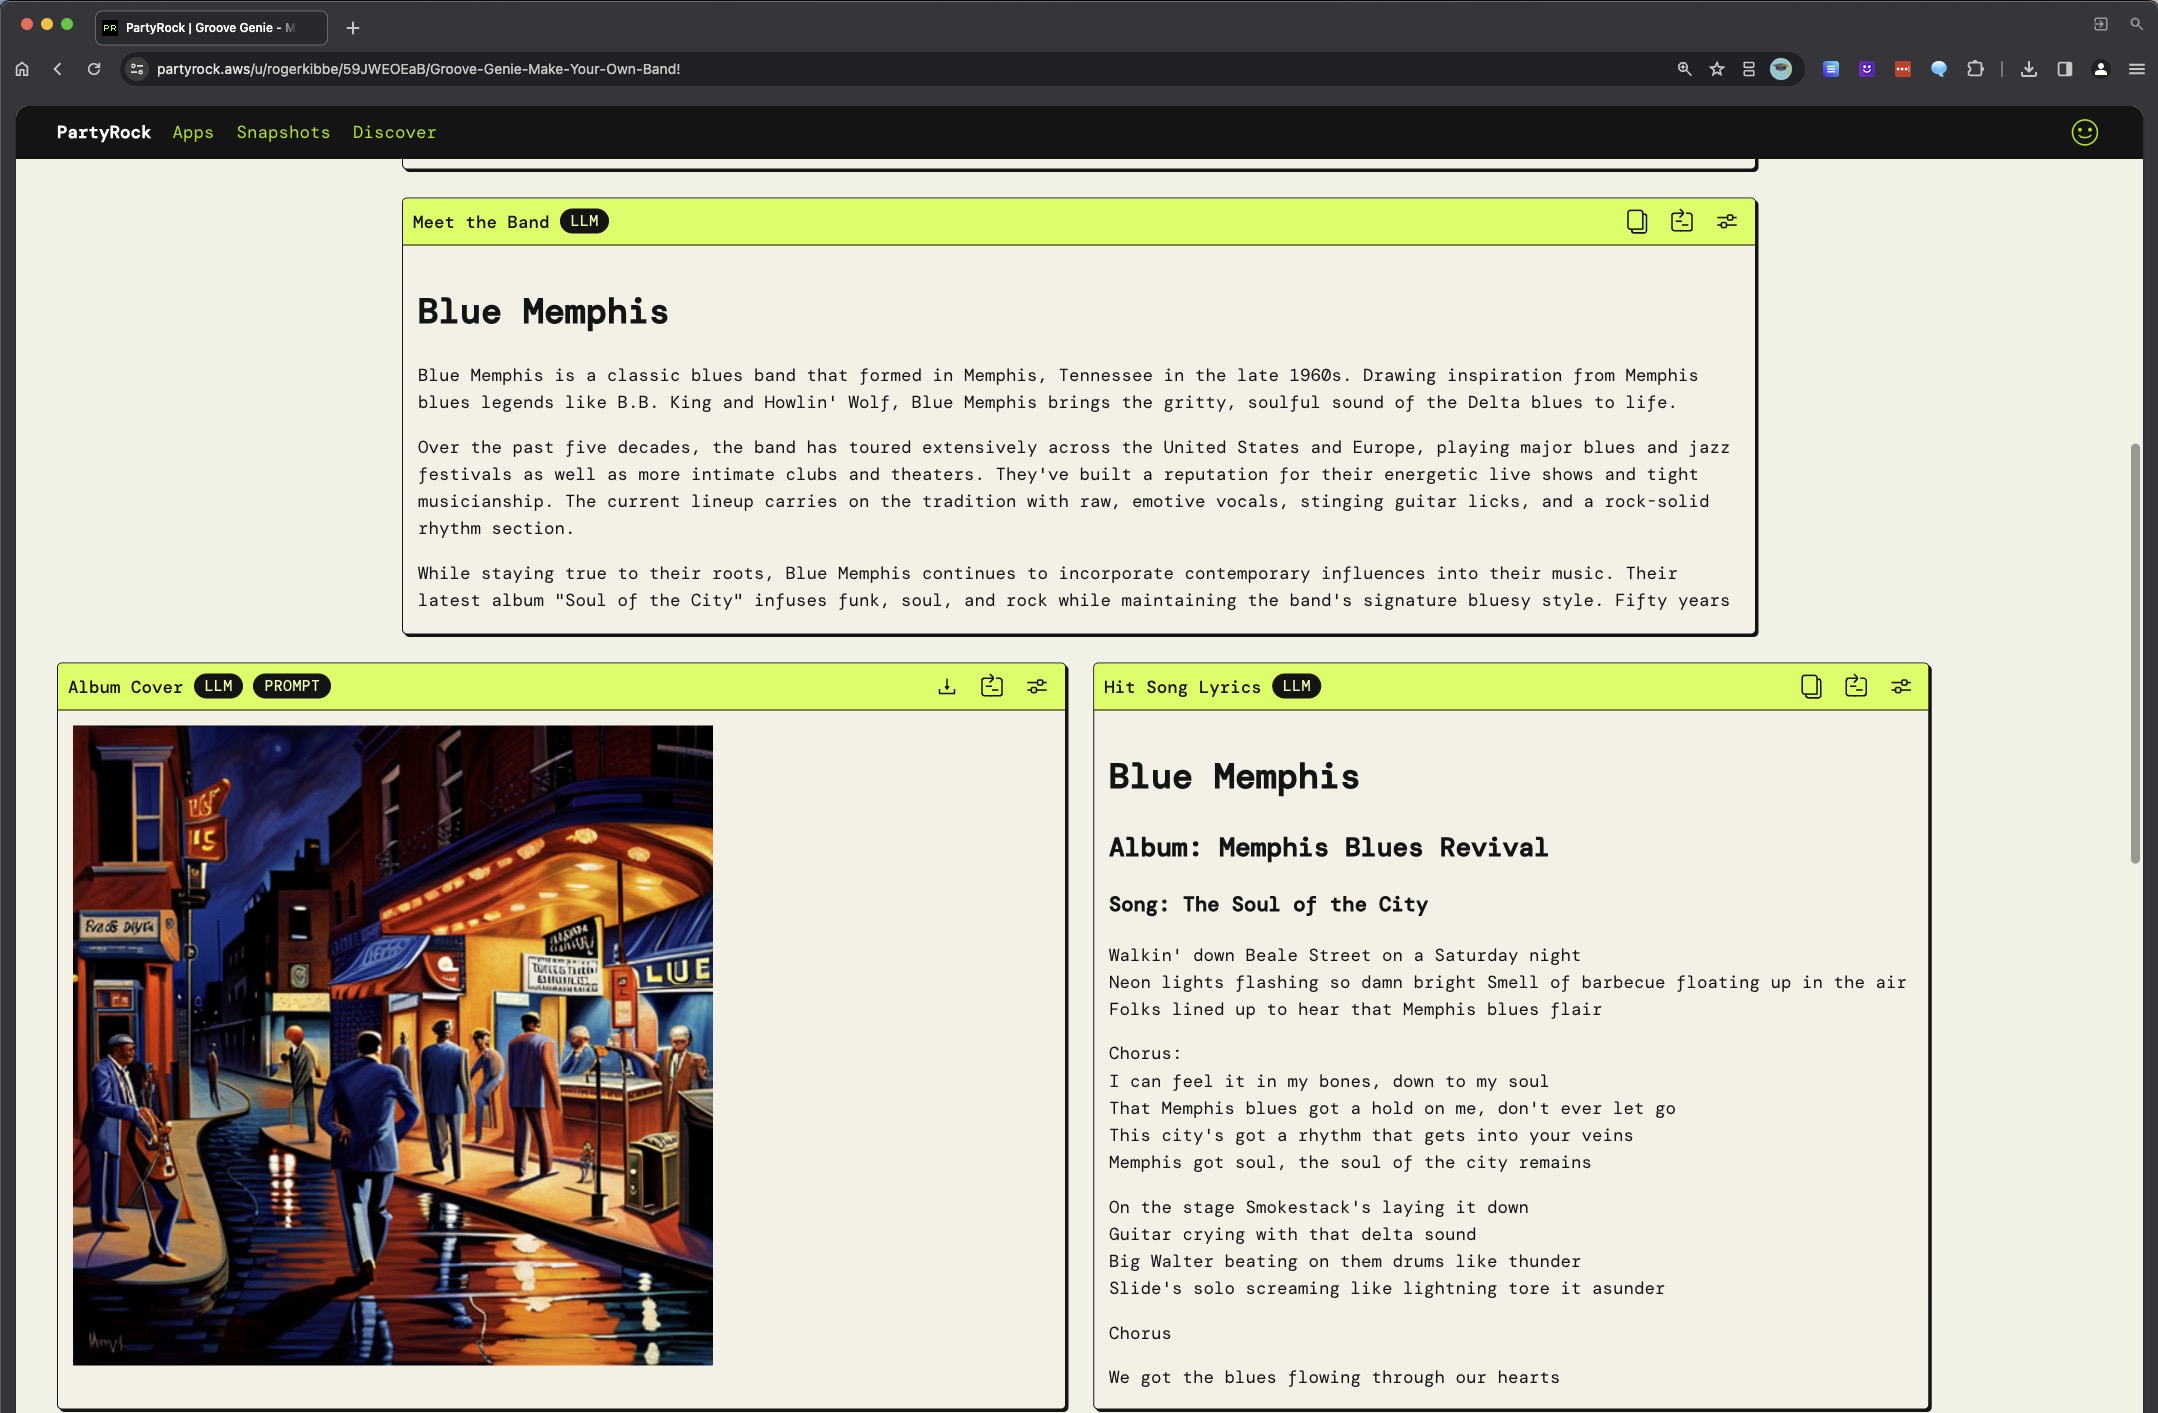This screenshot has height=1413, width=2158.
Task: Share the Meet the Band widget
Action: [x=1681, y=221]
